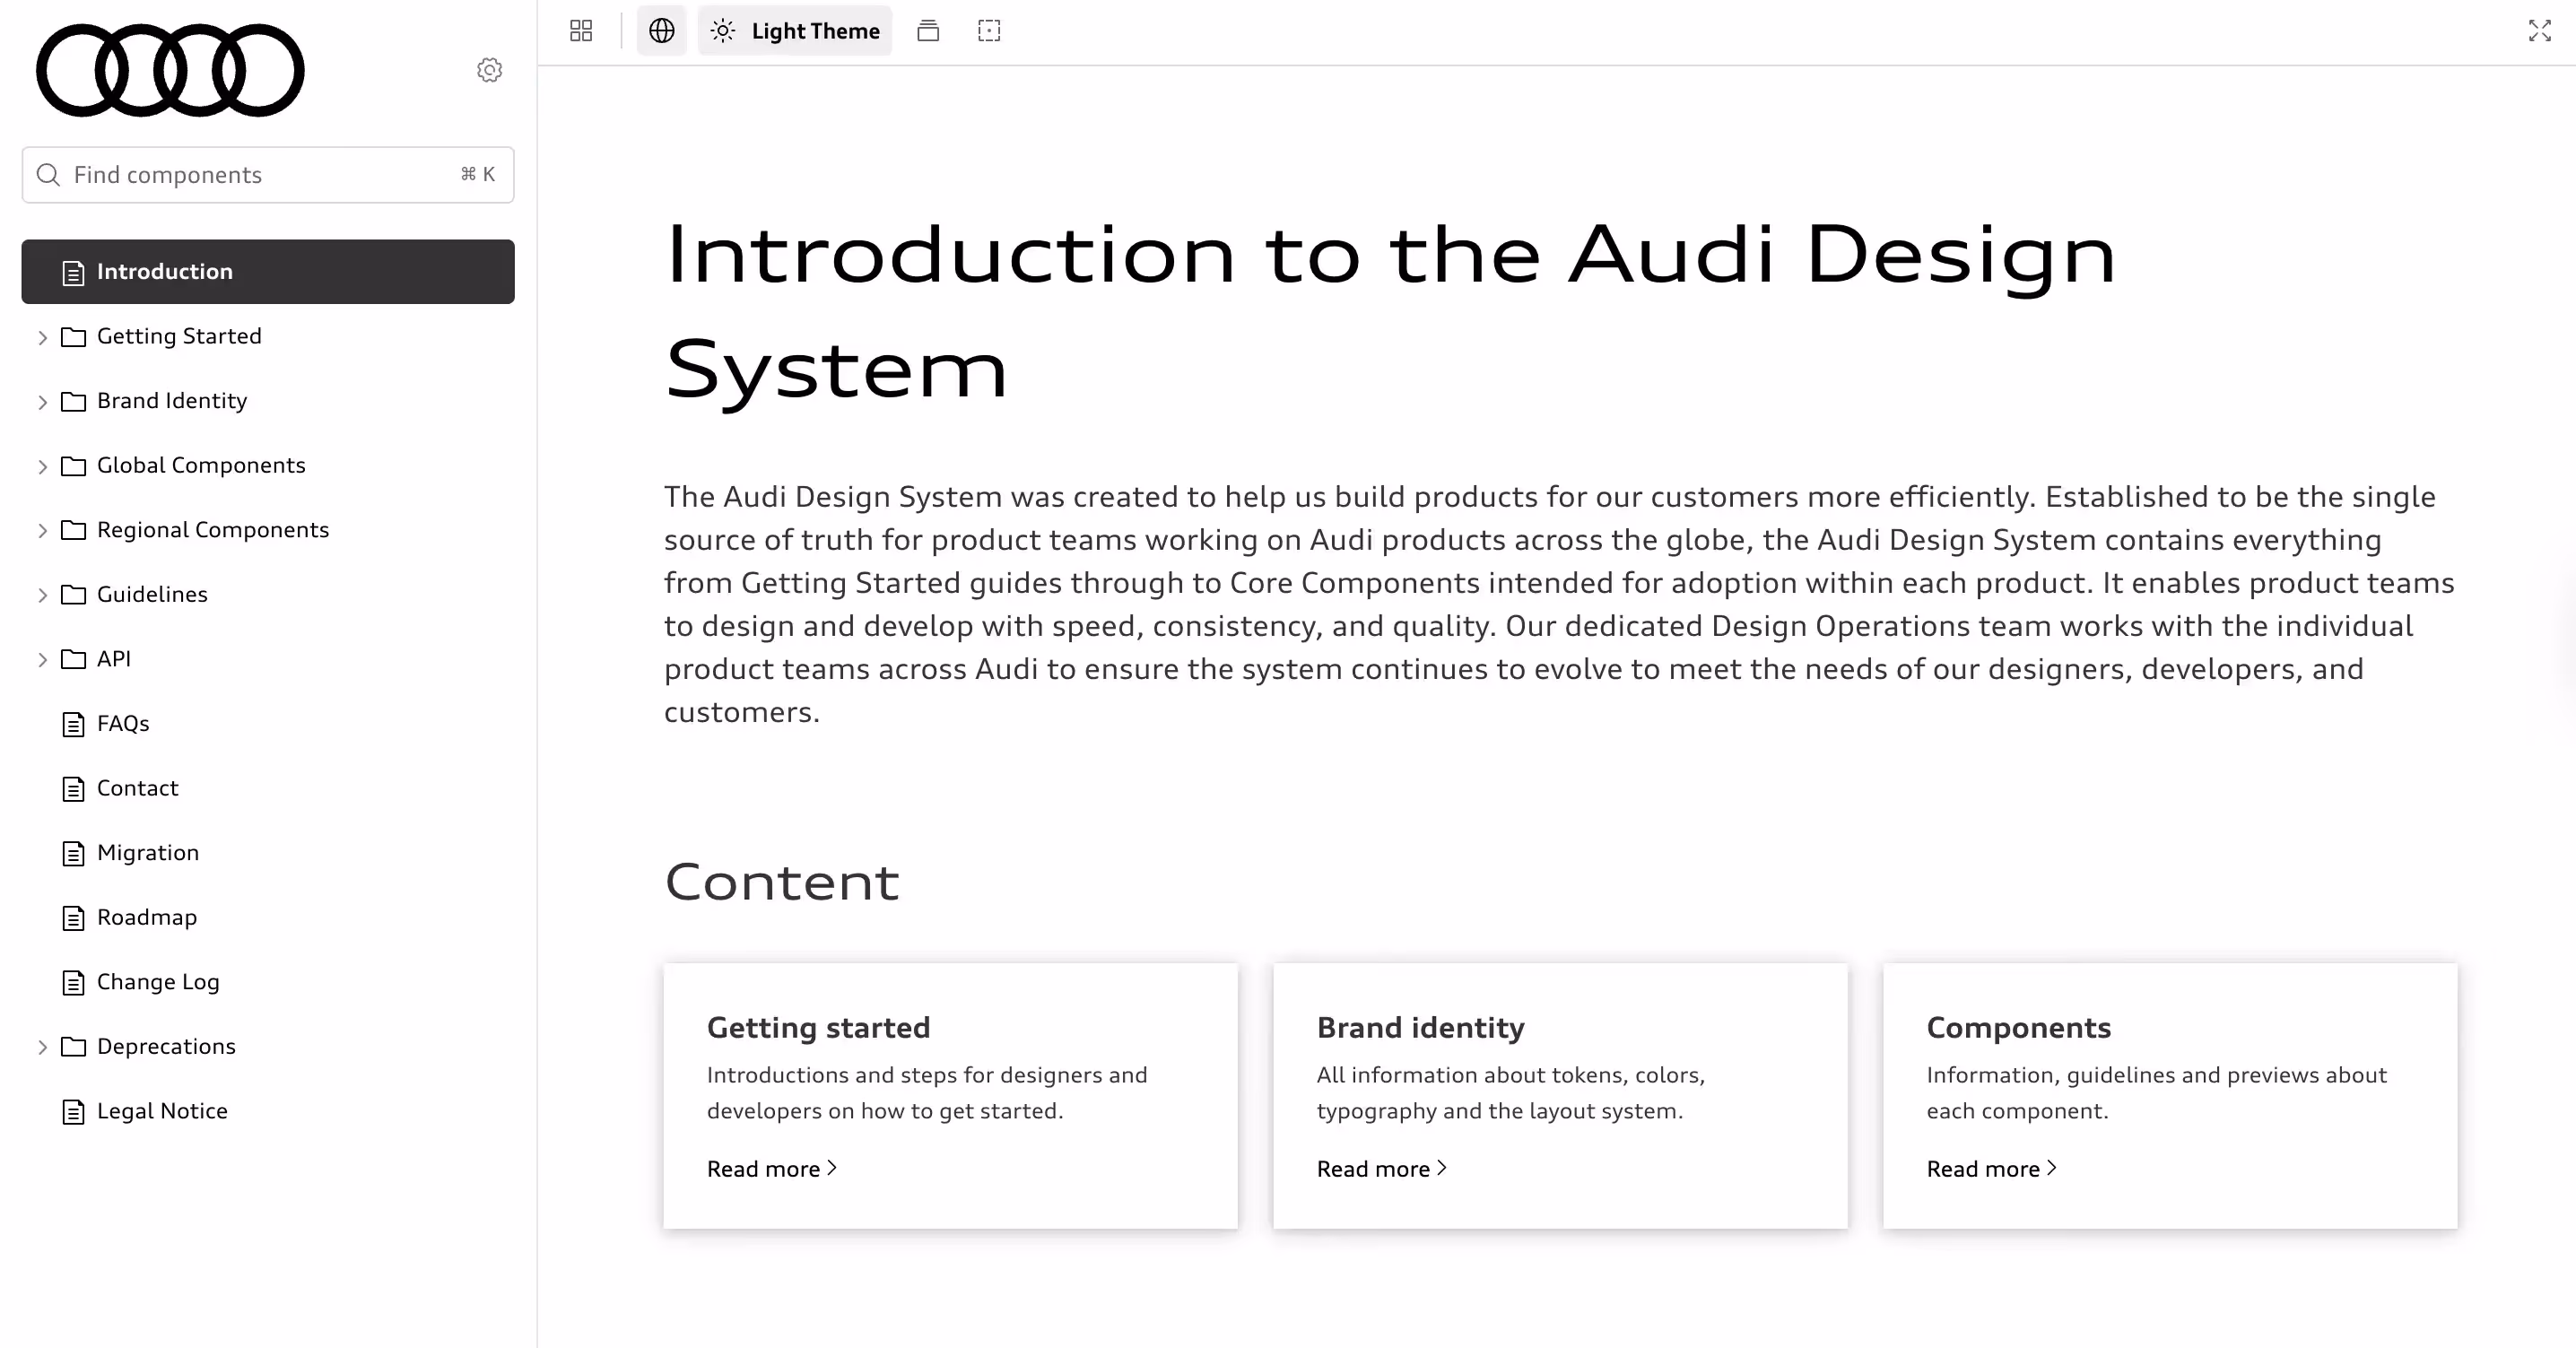2576x1348 pixels.
Task: Expand the Brand Identity folder chevron
Action: [42, 402]
